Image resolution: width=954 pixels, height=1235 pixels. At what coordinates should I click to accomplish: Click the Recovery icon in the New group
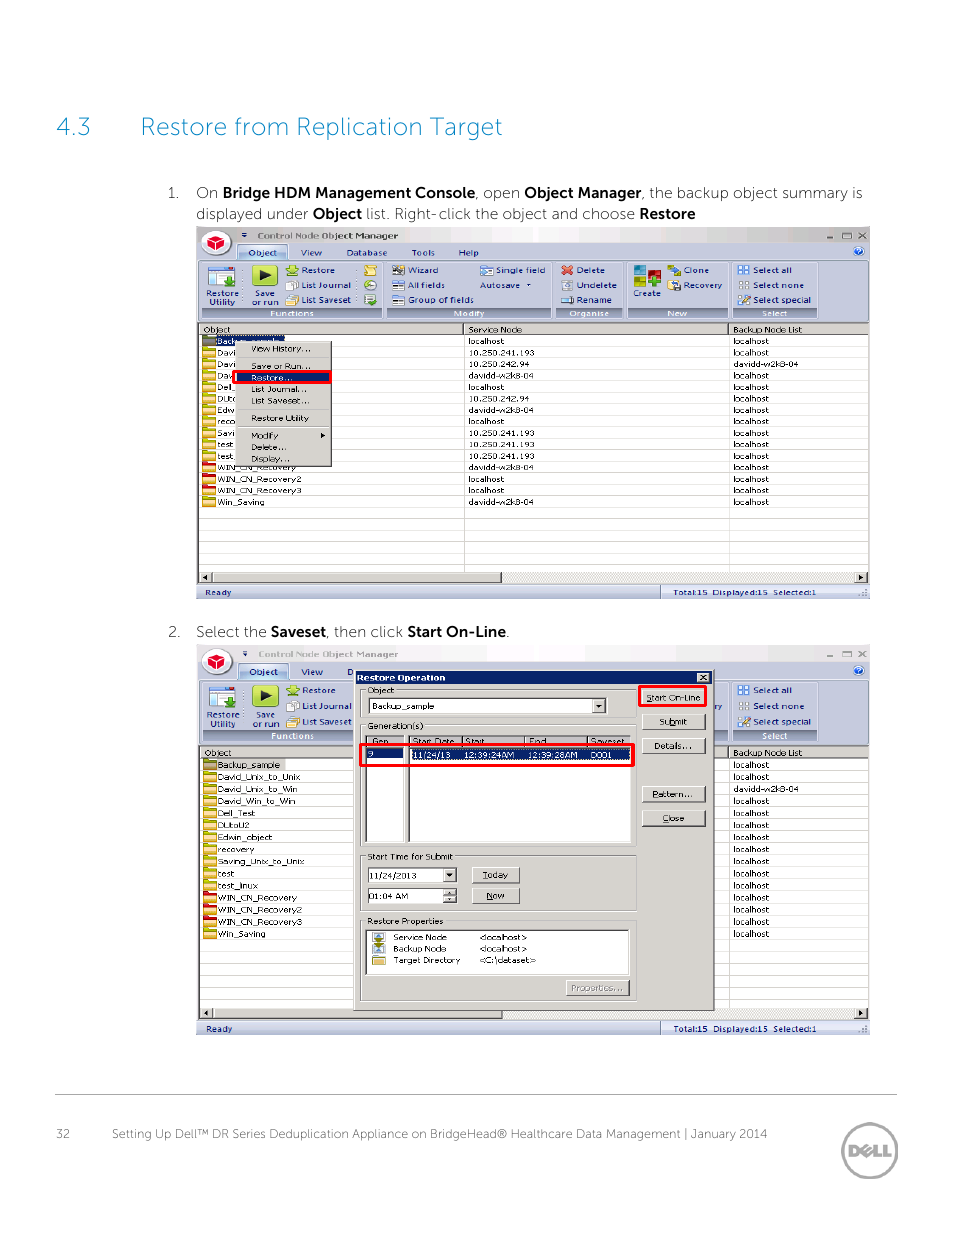coord(674,285)
